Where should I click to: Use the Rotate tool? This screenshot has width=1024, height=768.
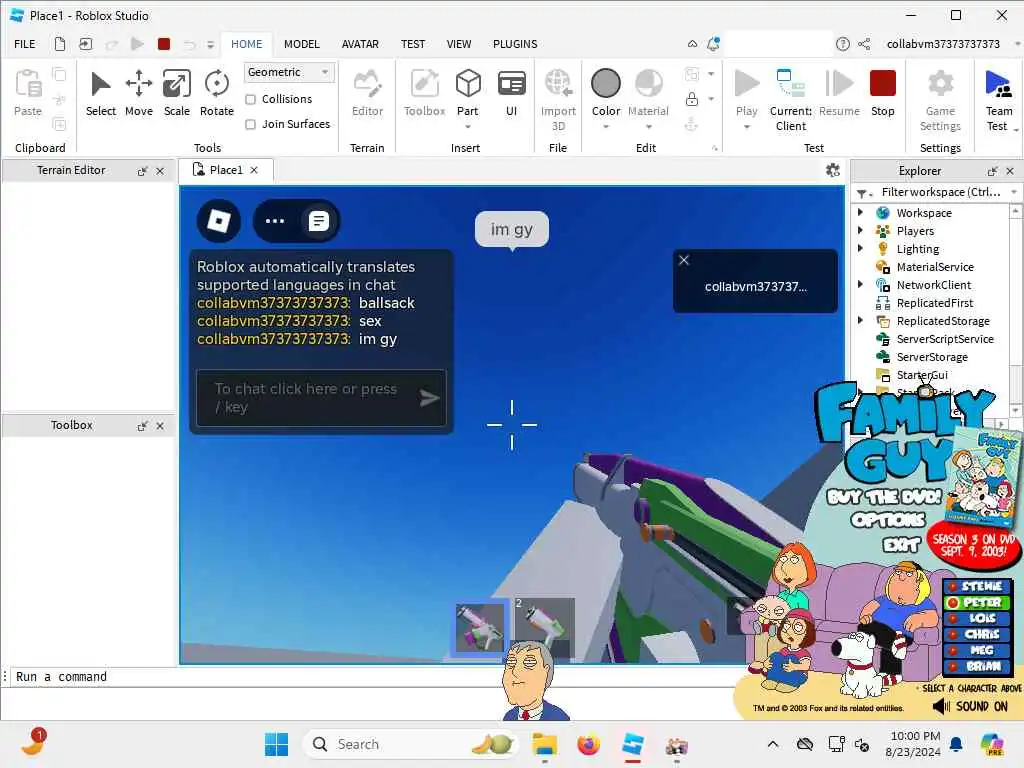(x=217, y=93)
